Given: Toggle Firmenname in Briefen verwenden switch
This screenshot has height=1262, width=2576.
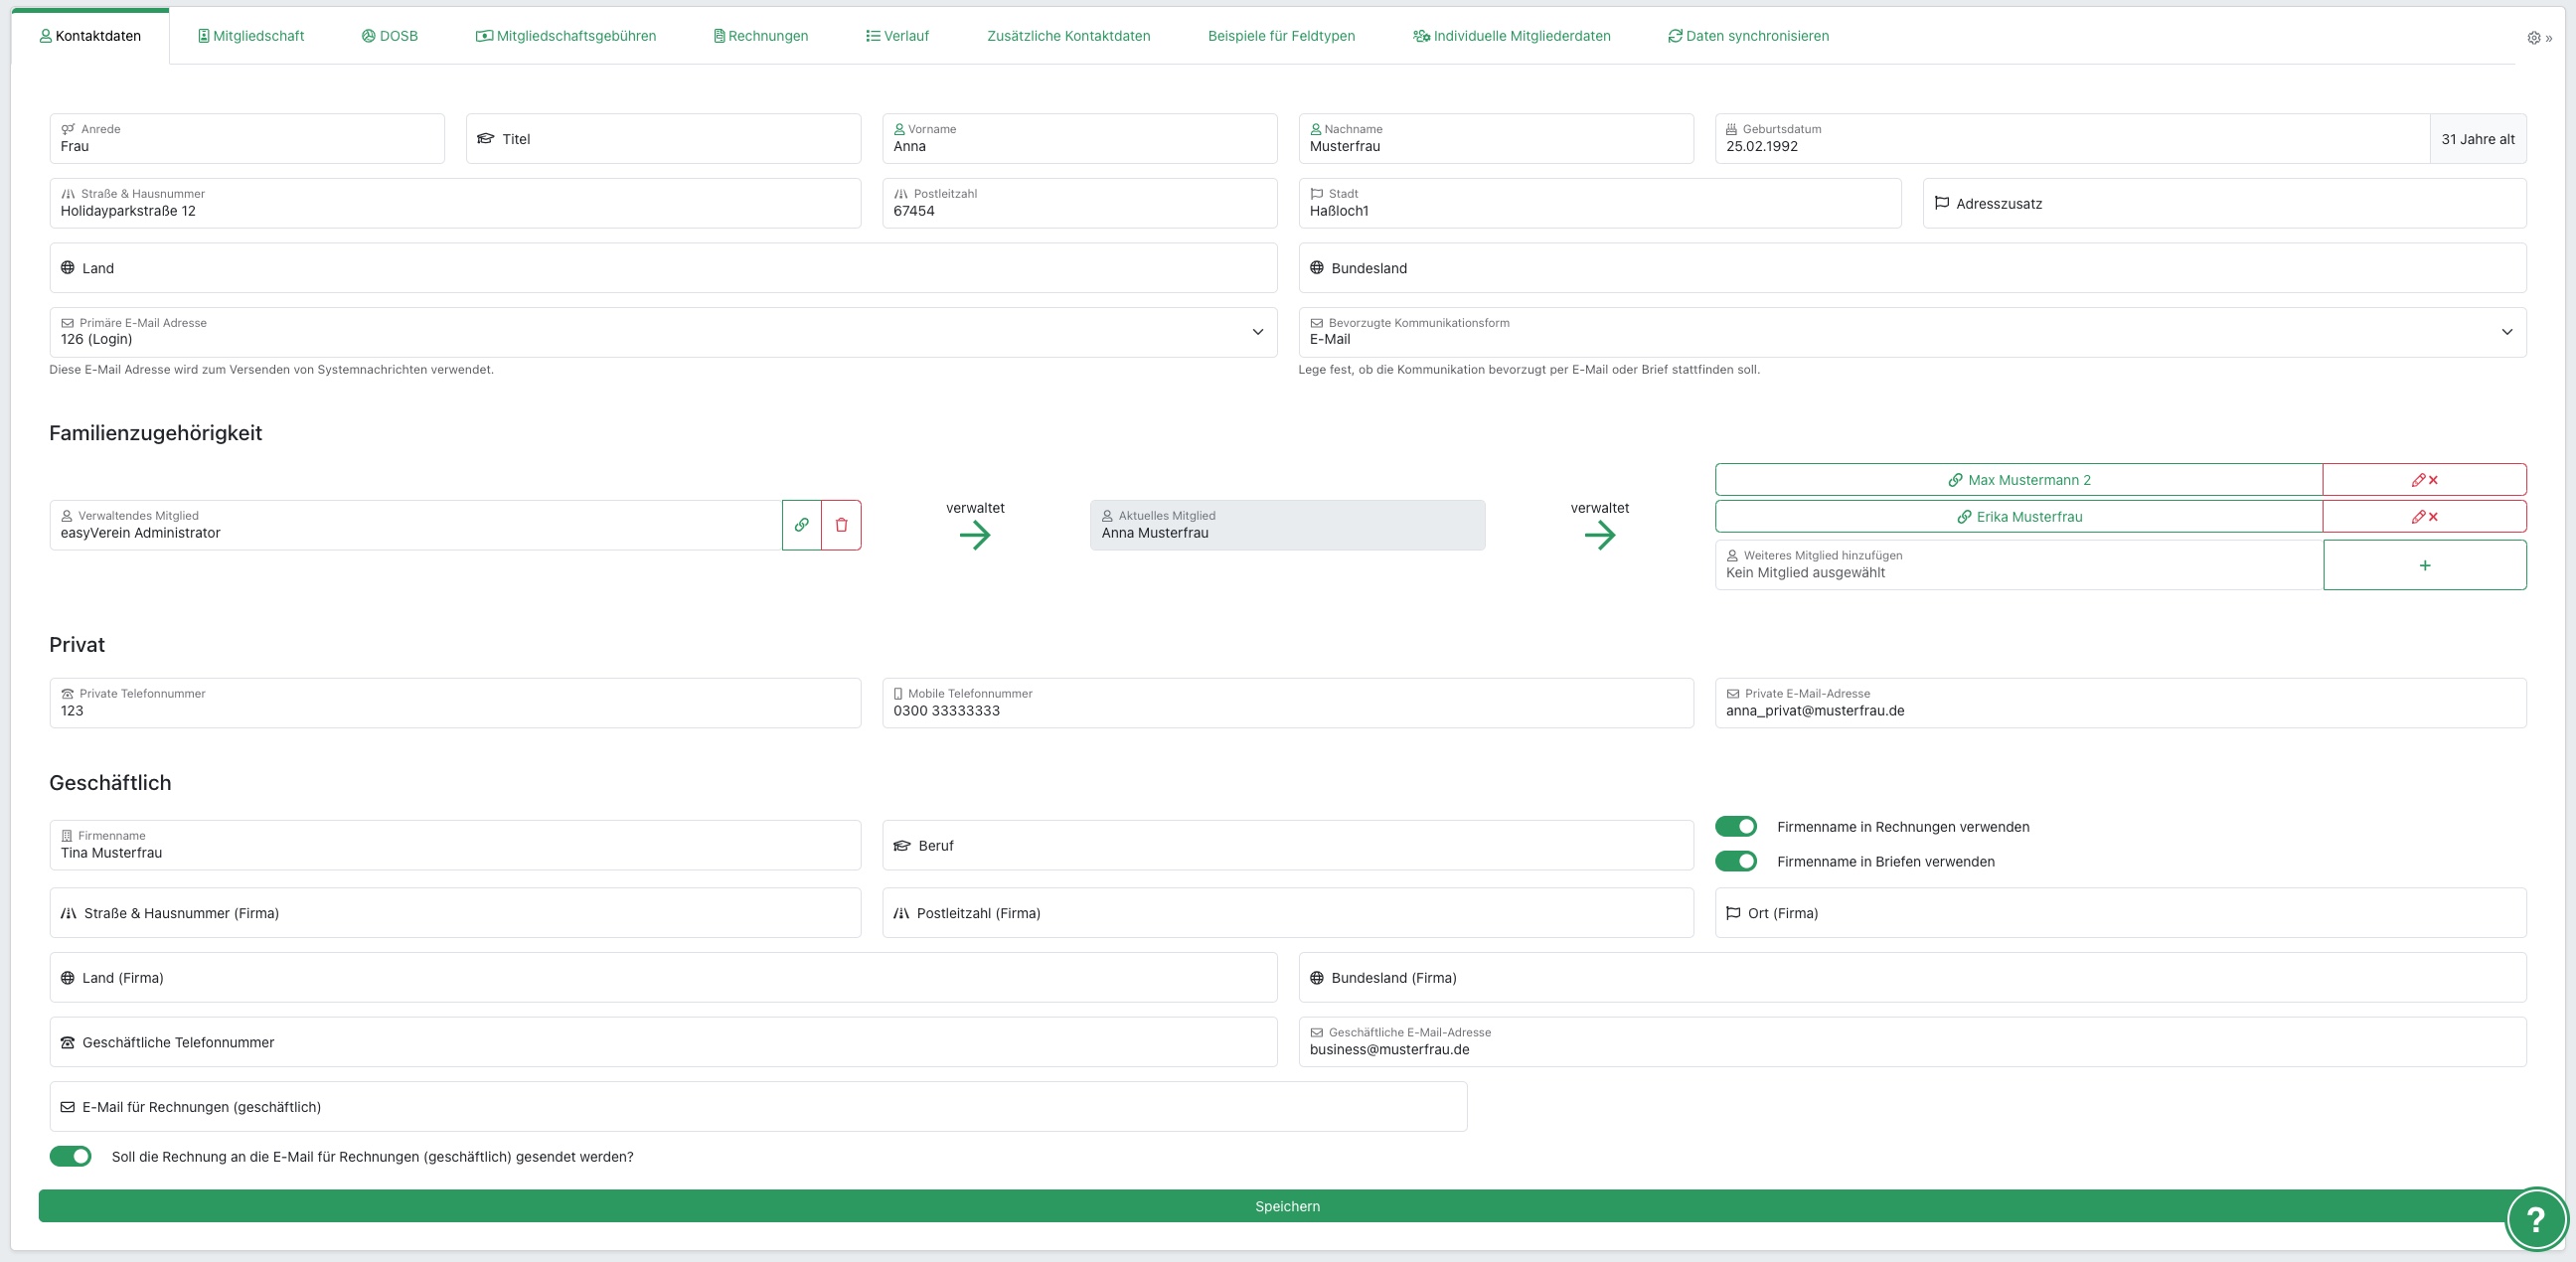Looking at the screenshot, I should (1736, 861).
